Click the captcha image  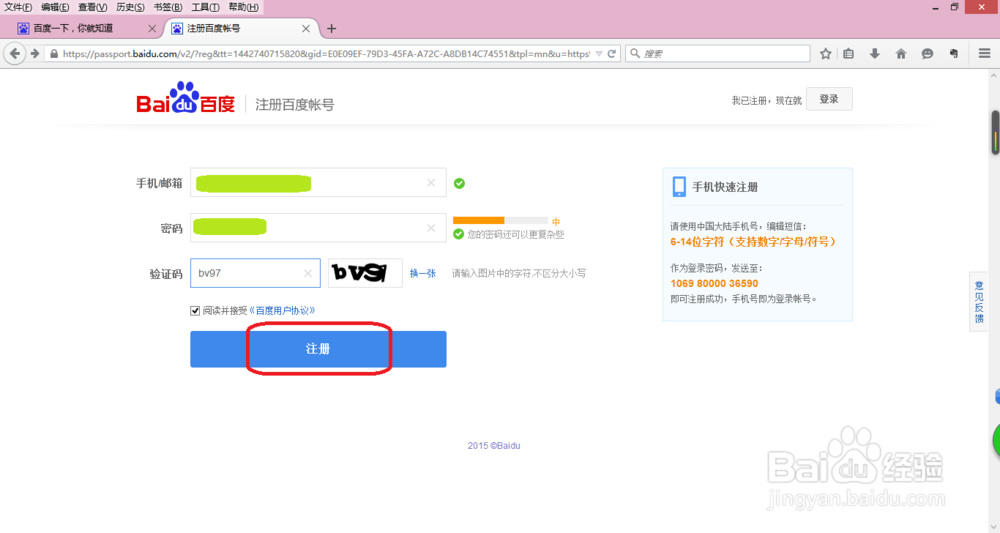click(365, 273)
